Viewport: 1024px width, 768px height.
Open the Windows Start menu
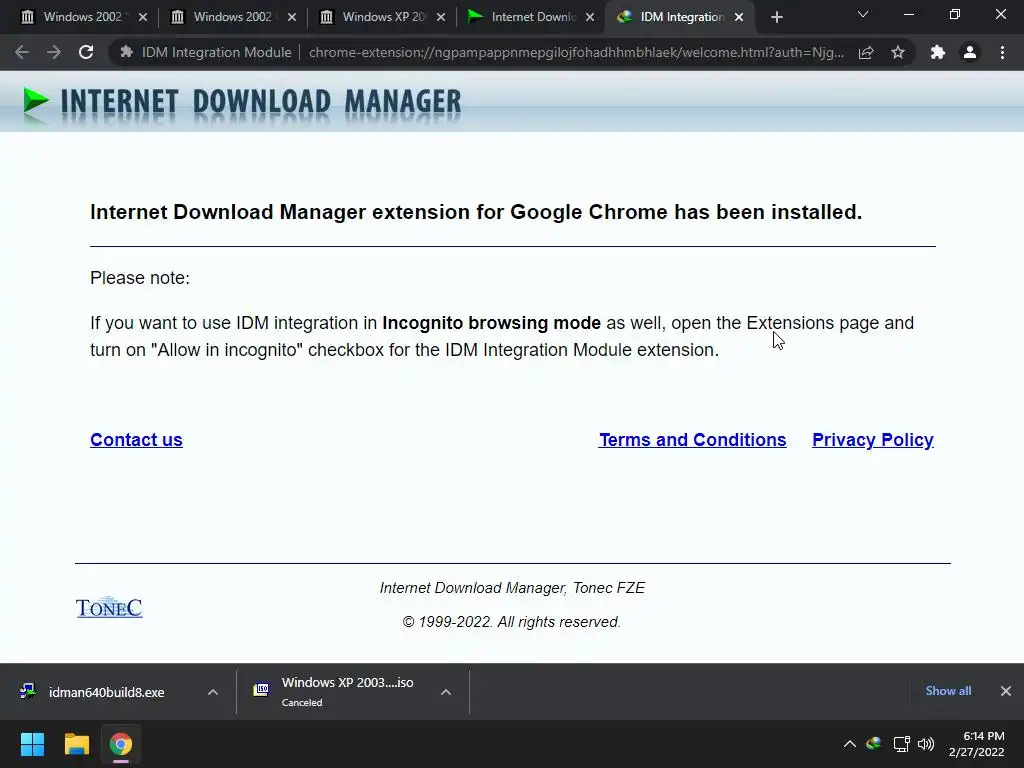coord(32,744)
